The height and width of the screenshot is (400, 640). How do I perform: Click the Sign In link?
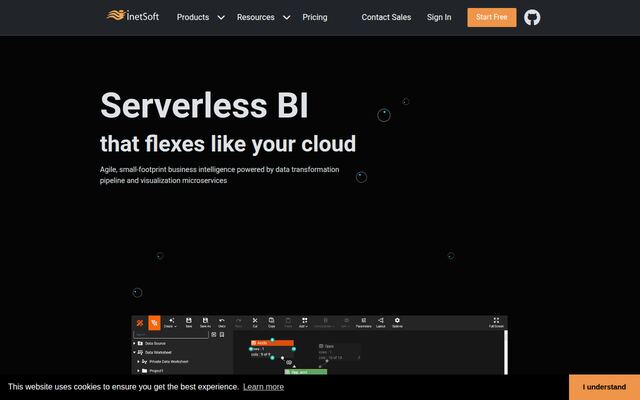439,17
